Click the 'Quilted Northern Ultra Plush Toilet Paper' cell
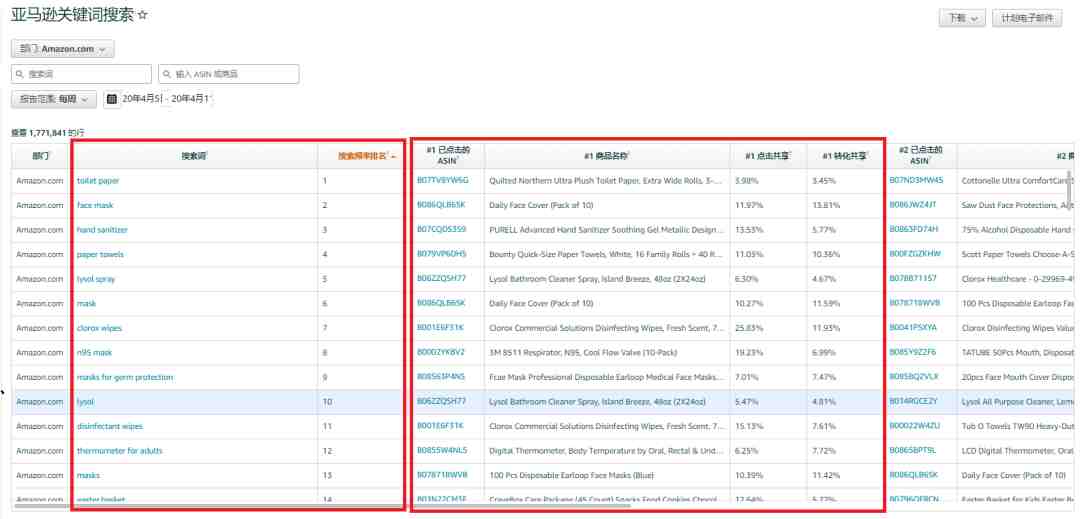The height and width of the screenshot is (519, 1080). pos(606,180)
